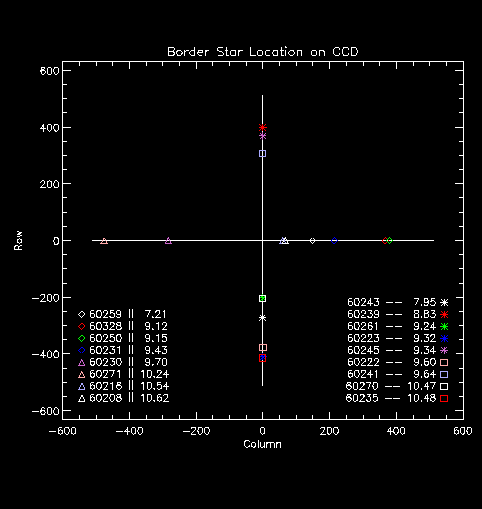Click the lavender square legend symbol after 9.64
The width and height of the screenshot is (482, 509).
pos(444,374)
